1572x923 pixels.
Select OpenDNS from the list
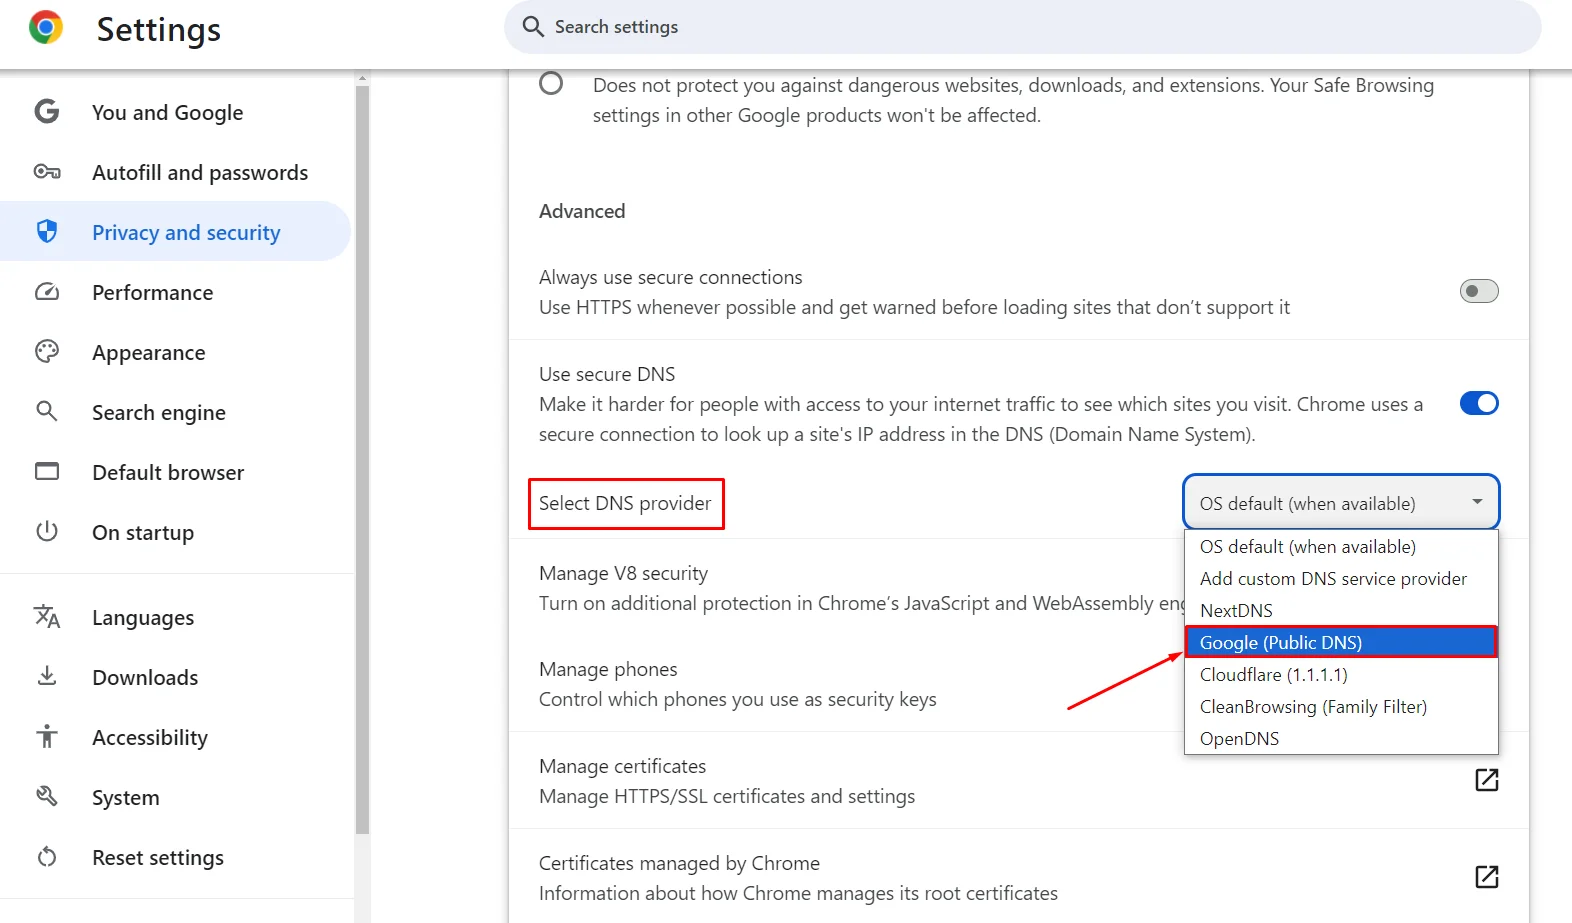1341,739
